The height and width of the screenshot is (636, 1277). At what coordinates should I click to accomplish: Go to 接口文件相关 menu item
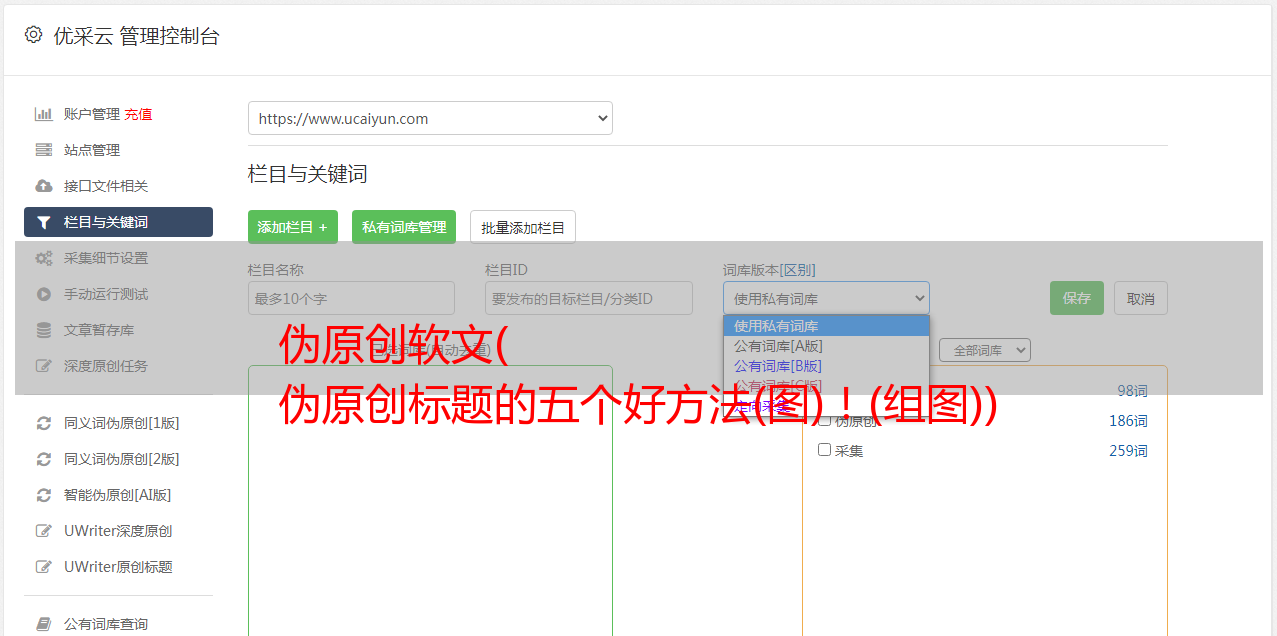106,186
